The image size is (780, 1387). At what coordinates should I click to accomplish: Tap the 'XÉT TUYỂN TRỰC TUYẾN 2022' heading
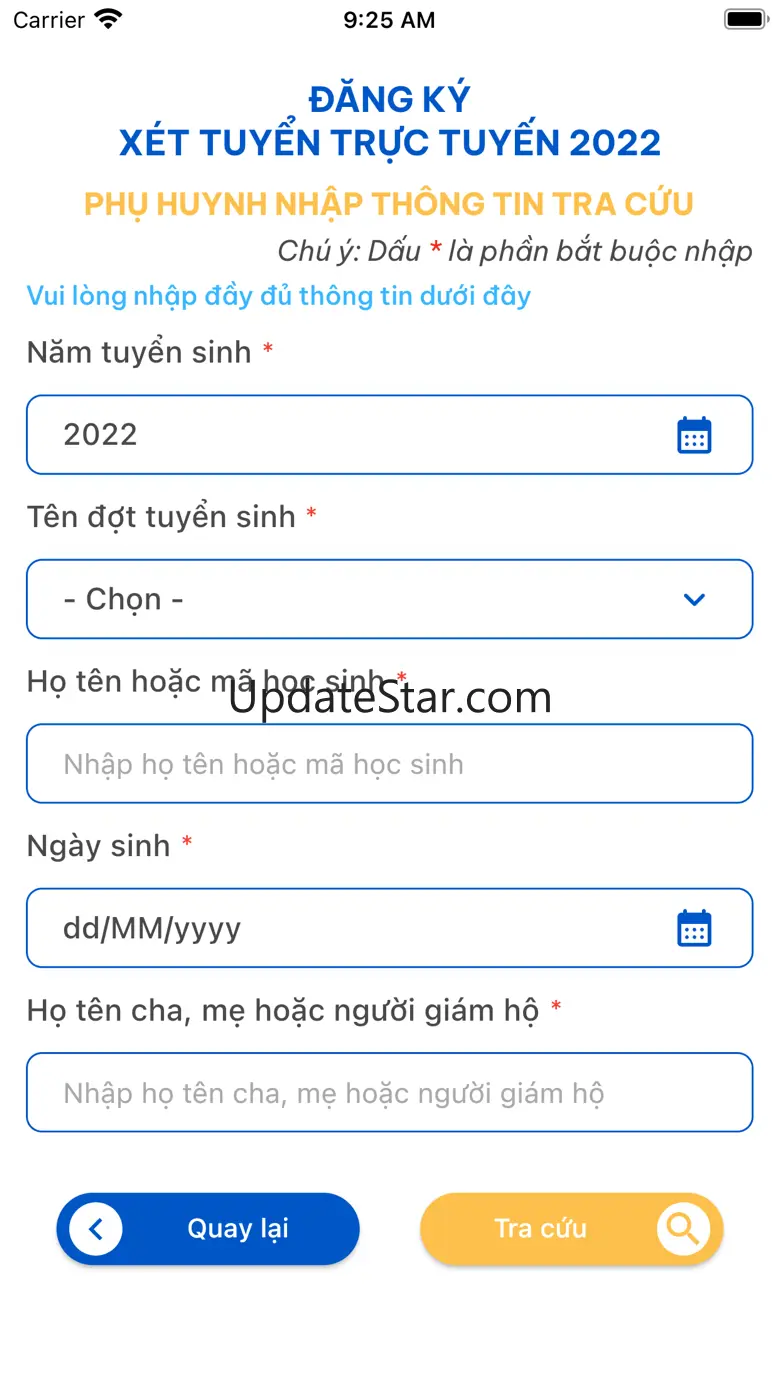tap(390, 143)
